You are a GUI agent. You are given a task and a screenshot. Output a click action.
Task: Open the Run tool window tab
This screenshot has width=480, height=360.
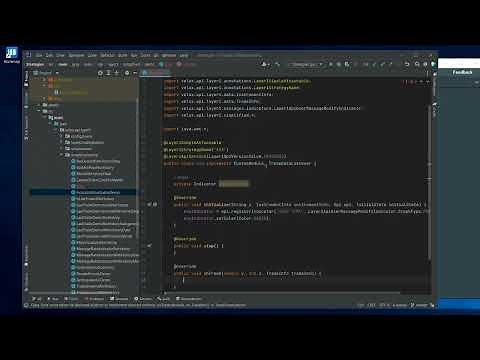[x=53, y=299]
